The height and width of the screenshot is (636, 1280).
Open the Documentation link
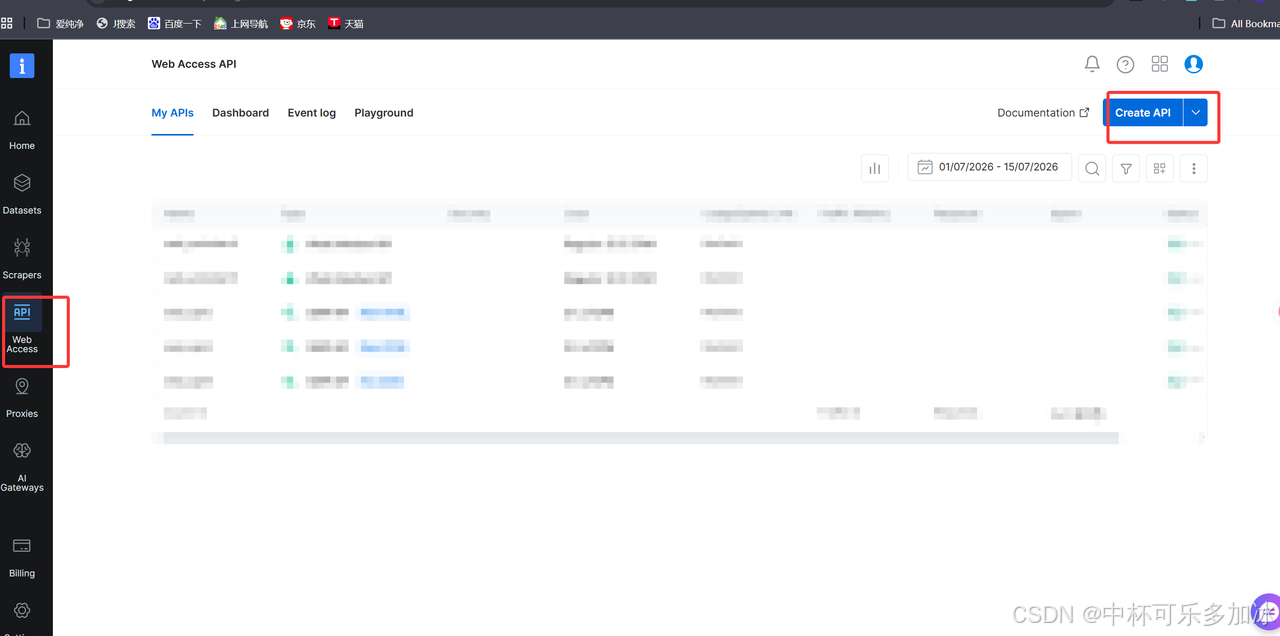pos(1043,113)
